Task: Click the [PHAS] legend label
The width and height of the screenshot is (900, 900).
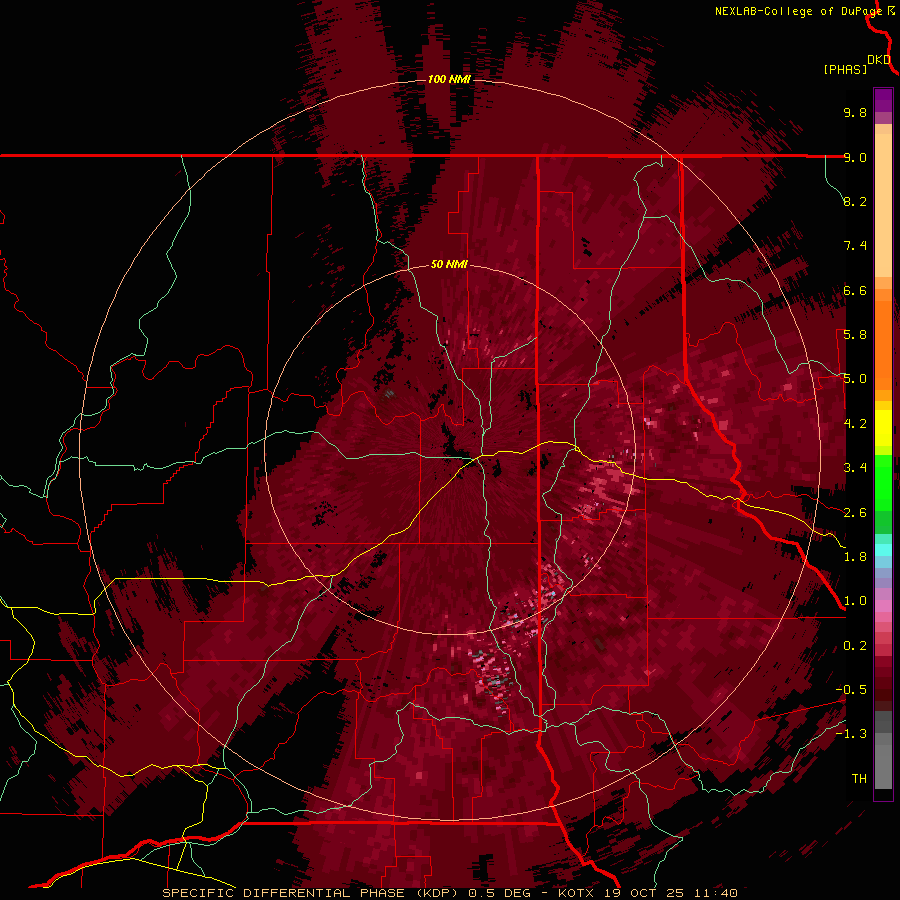Action: pos(845,69)
